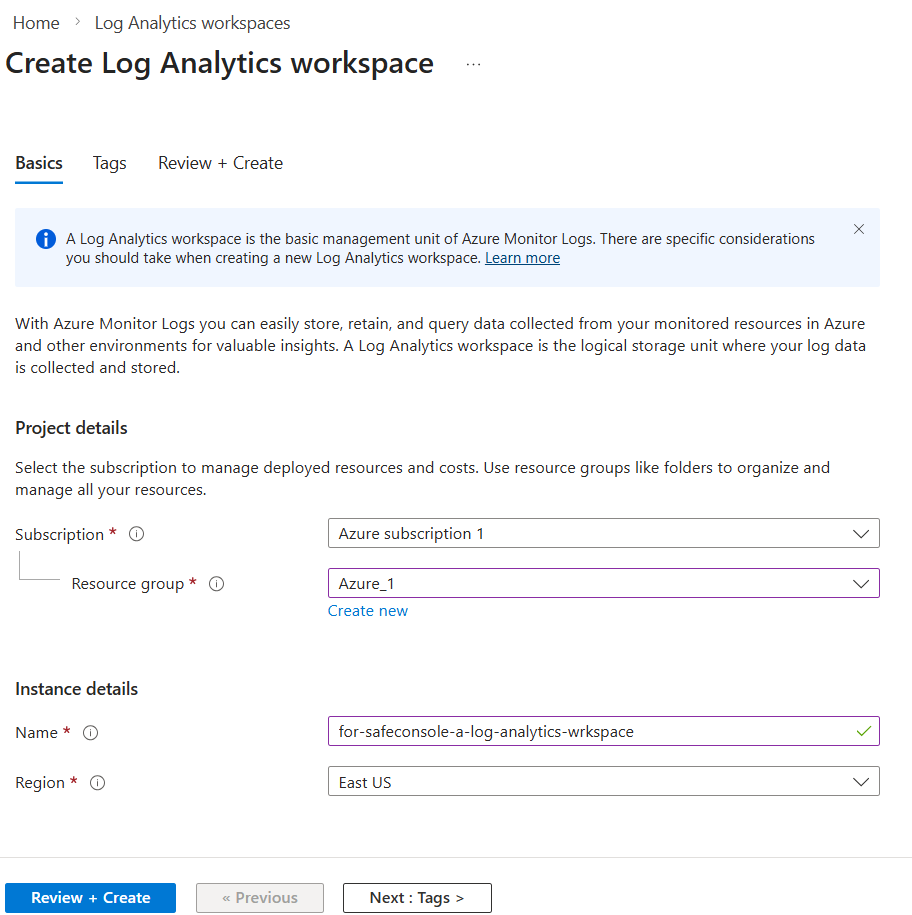The image size is (912, 915).
Task: Open Log Analytics workspaces breadcrumb
Action: click(x=193, y=23)
